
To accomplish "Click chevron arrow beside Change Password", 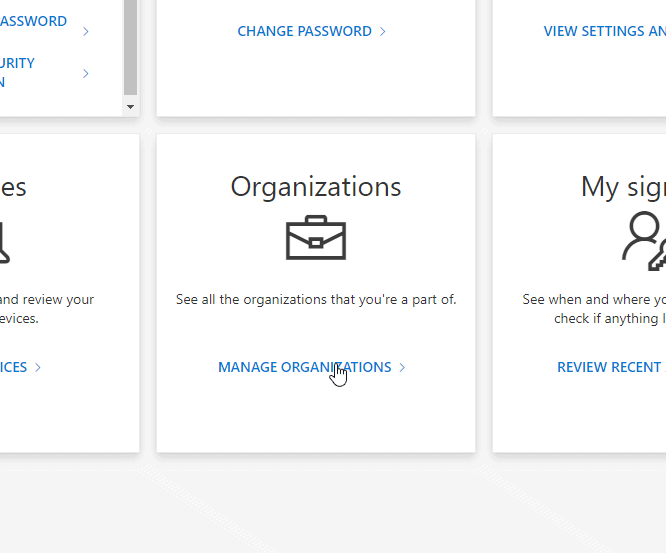I will [383, 31].
